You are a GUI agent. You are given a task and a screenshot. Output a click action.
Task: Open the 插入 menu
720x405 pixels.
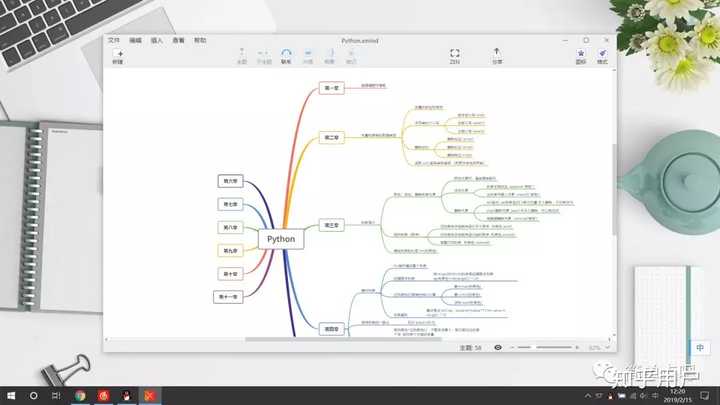(x=157, y=40)
